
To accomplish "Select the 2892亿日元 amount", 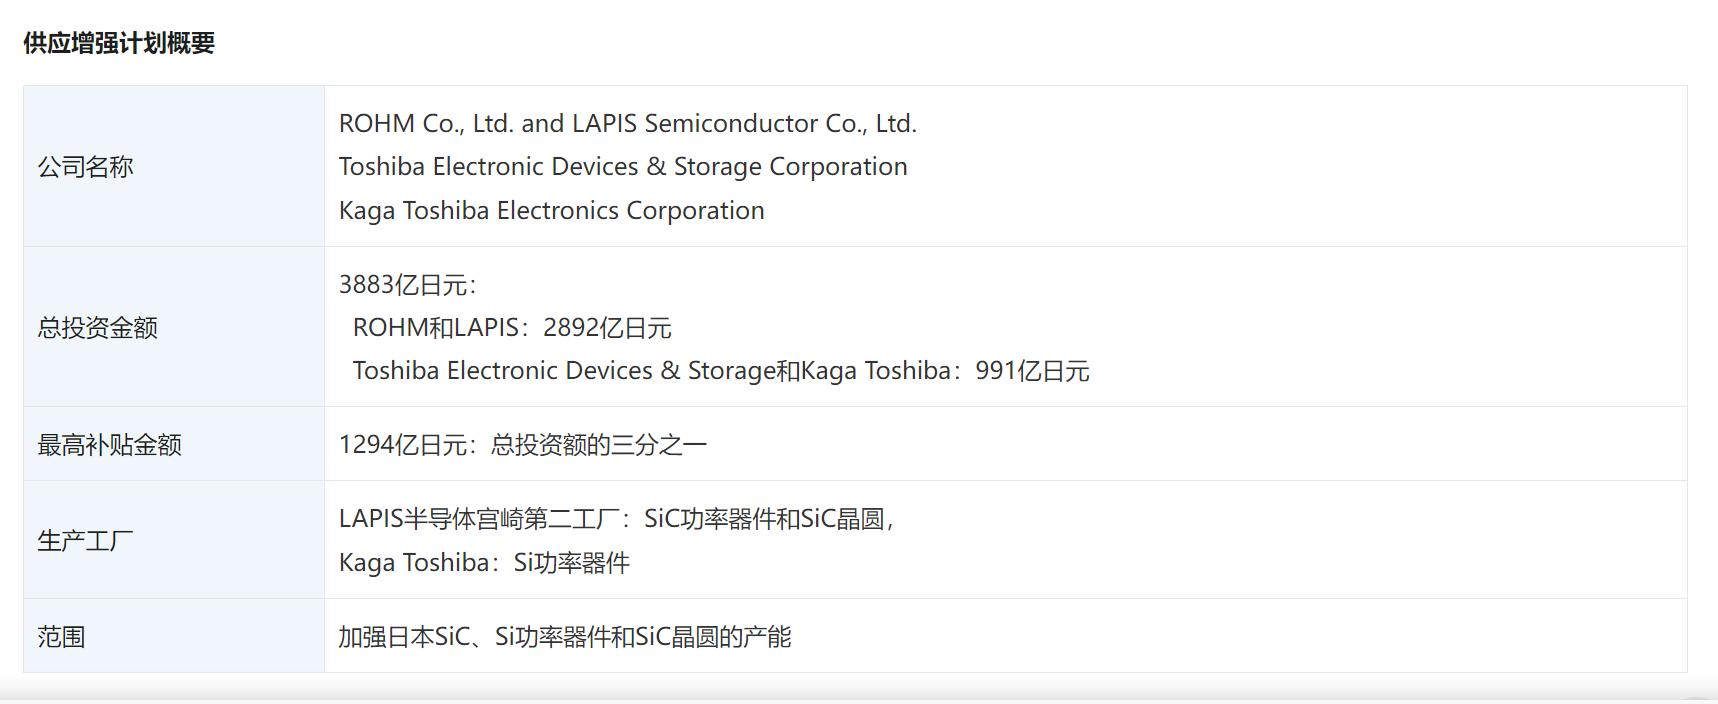I will [x=608, y=328].
